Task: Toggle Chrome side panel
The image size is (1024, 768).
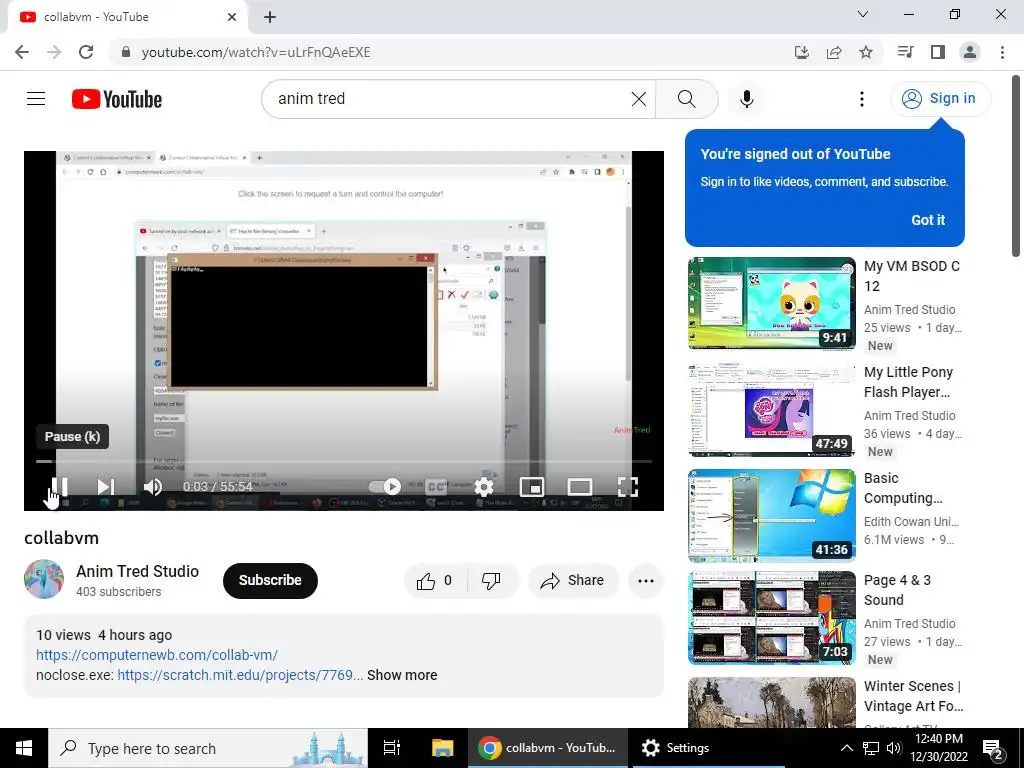Action: [x=938, y=52]
